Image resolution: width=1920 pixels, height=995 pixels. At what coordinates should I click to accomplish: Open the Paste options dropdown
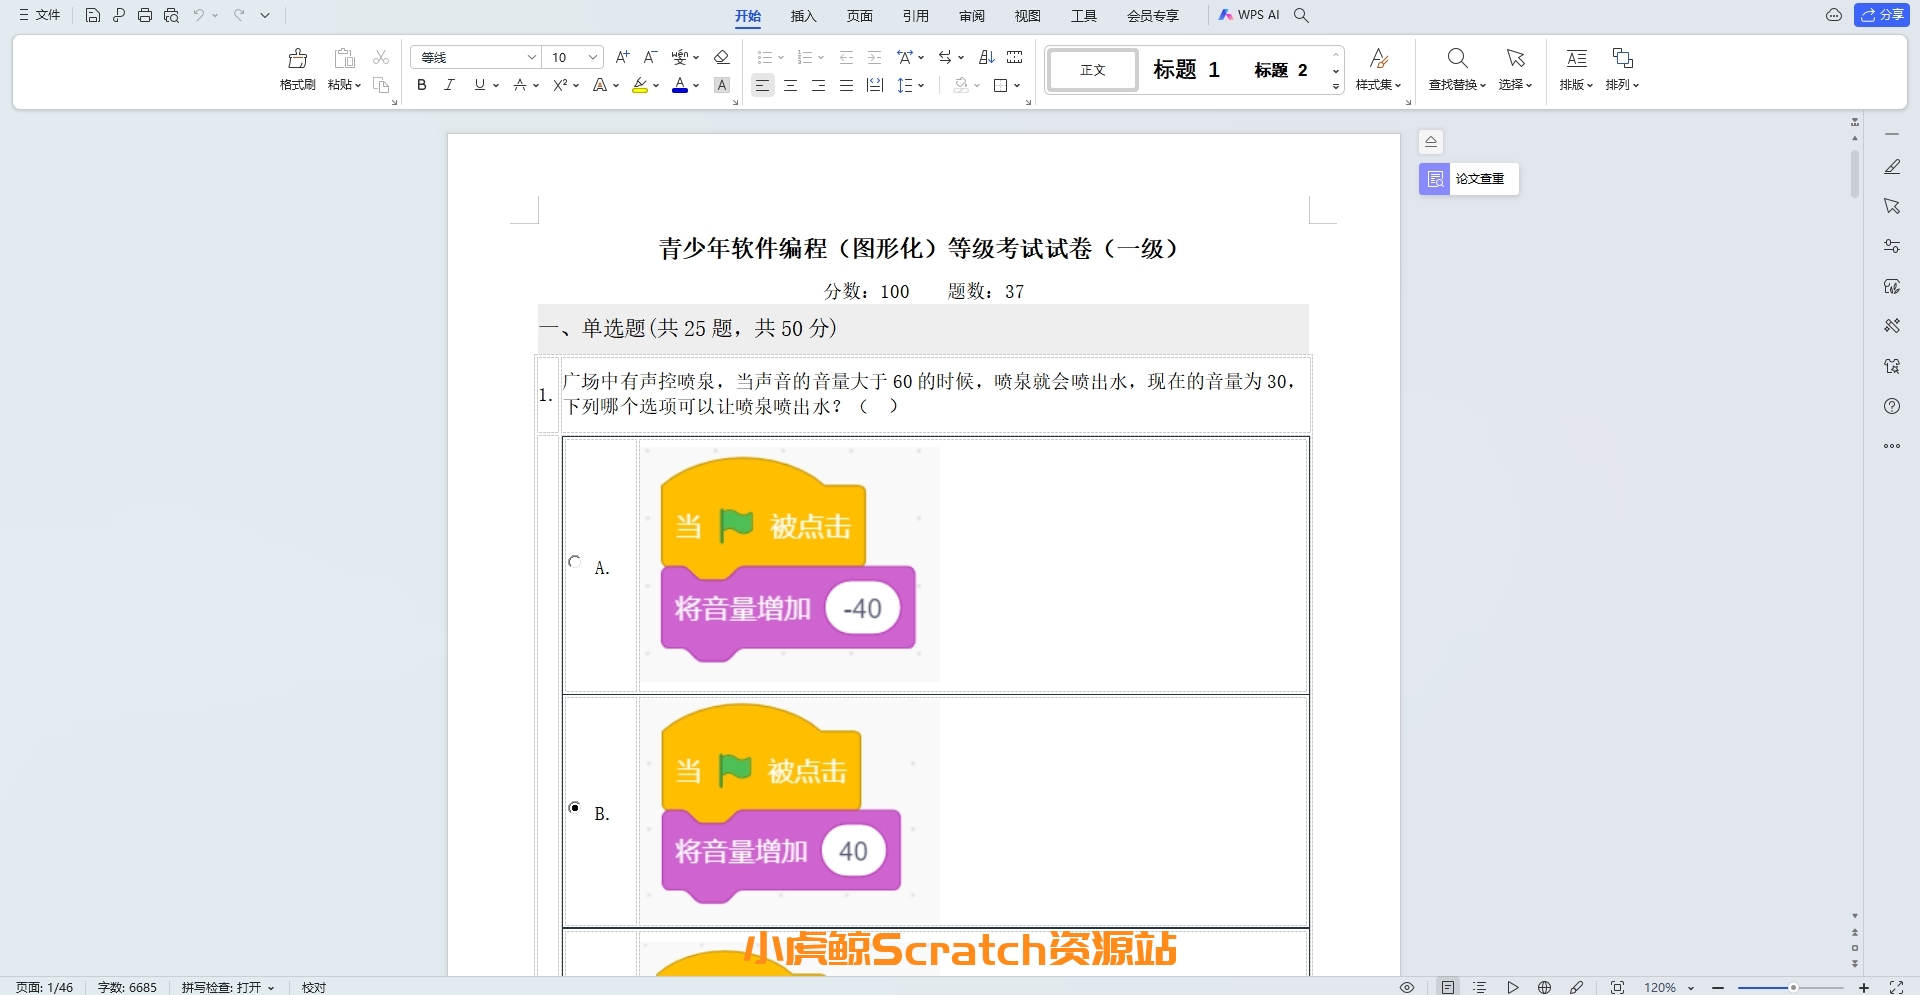(x=345, y=85)
